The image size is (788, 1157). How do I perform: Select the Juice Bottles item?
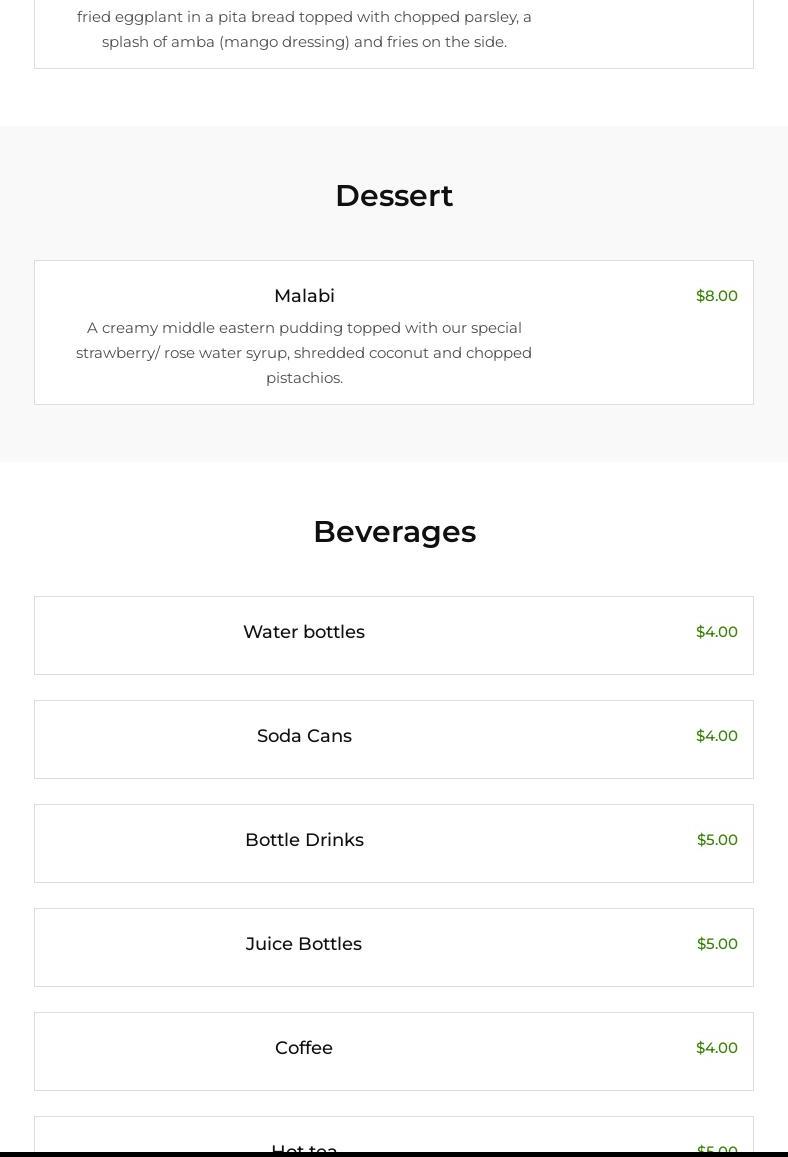point(304,944)
